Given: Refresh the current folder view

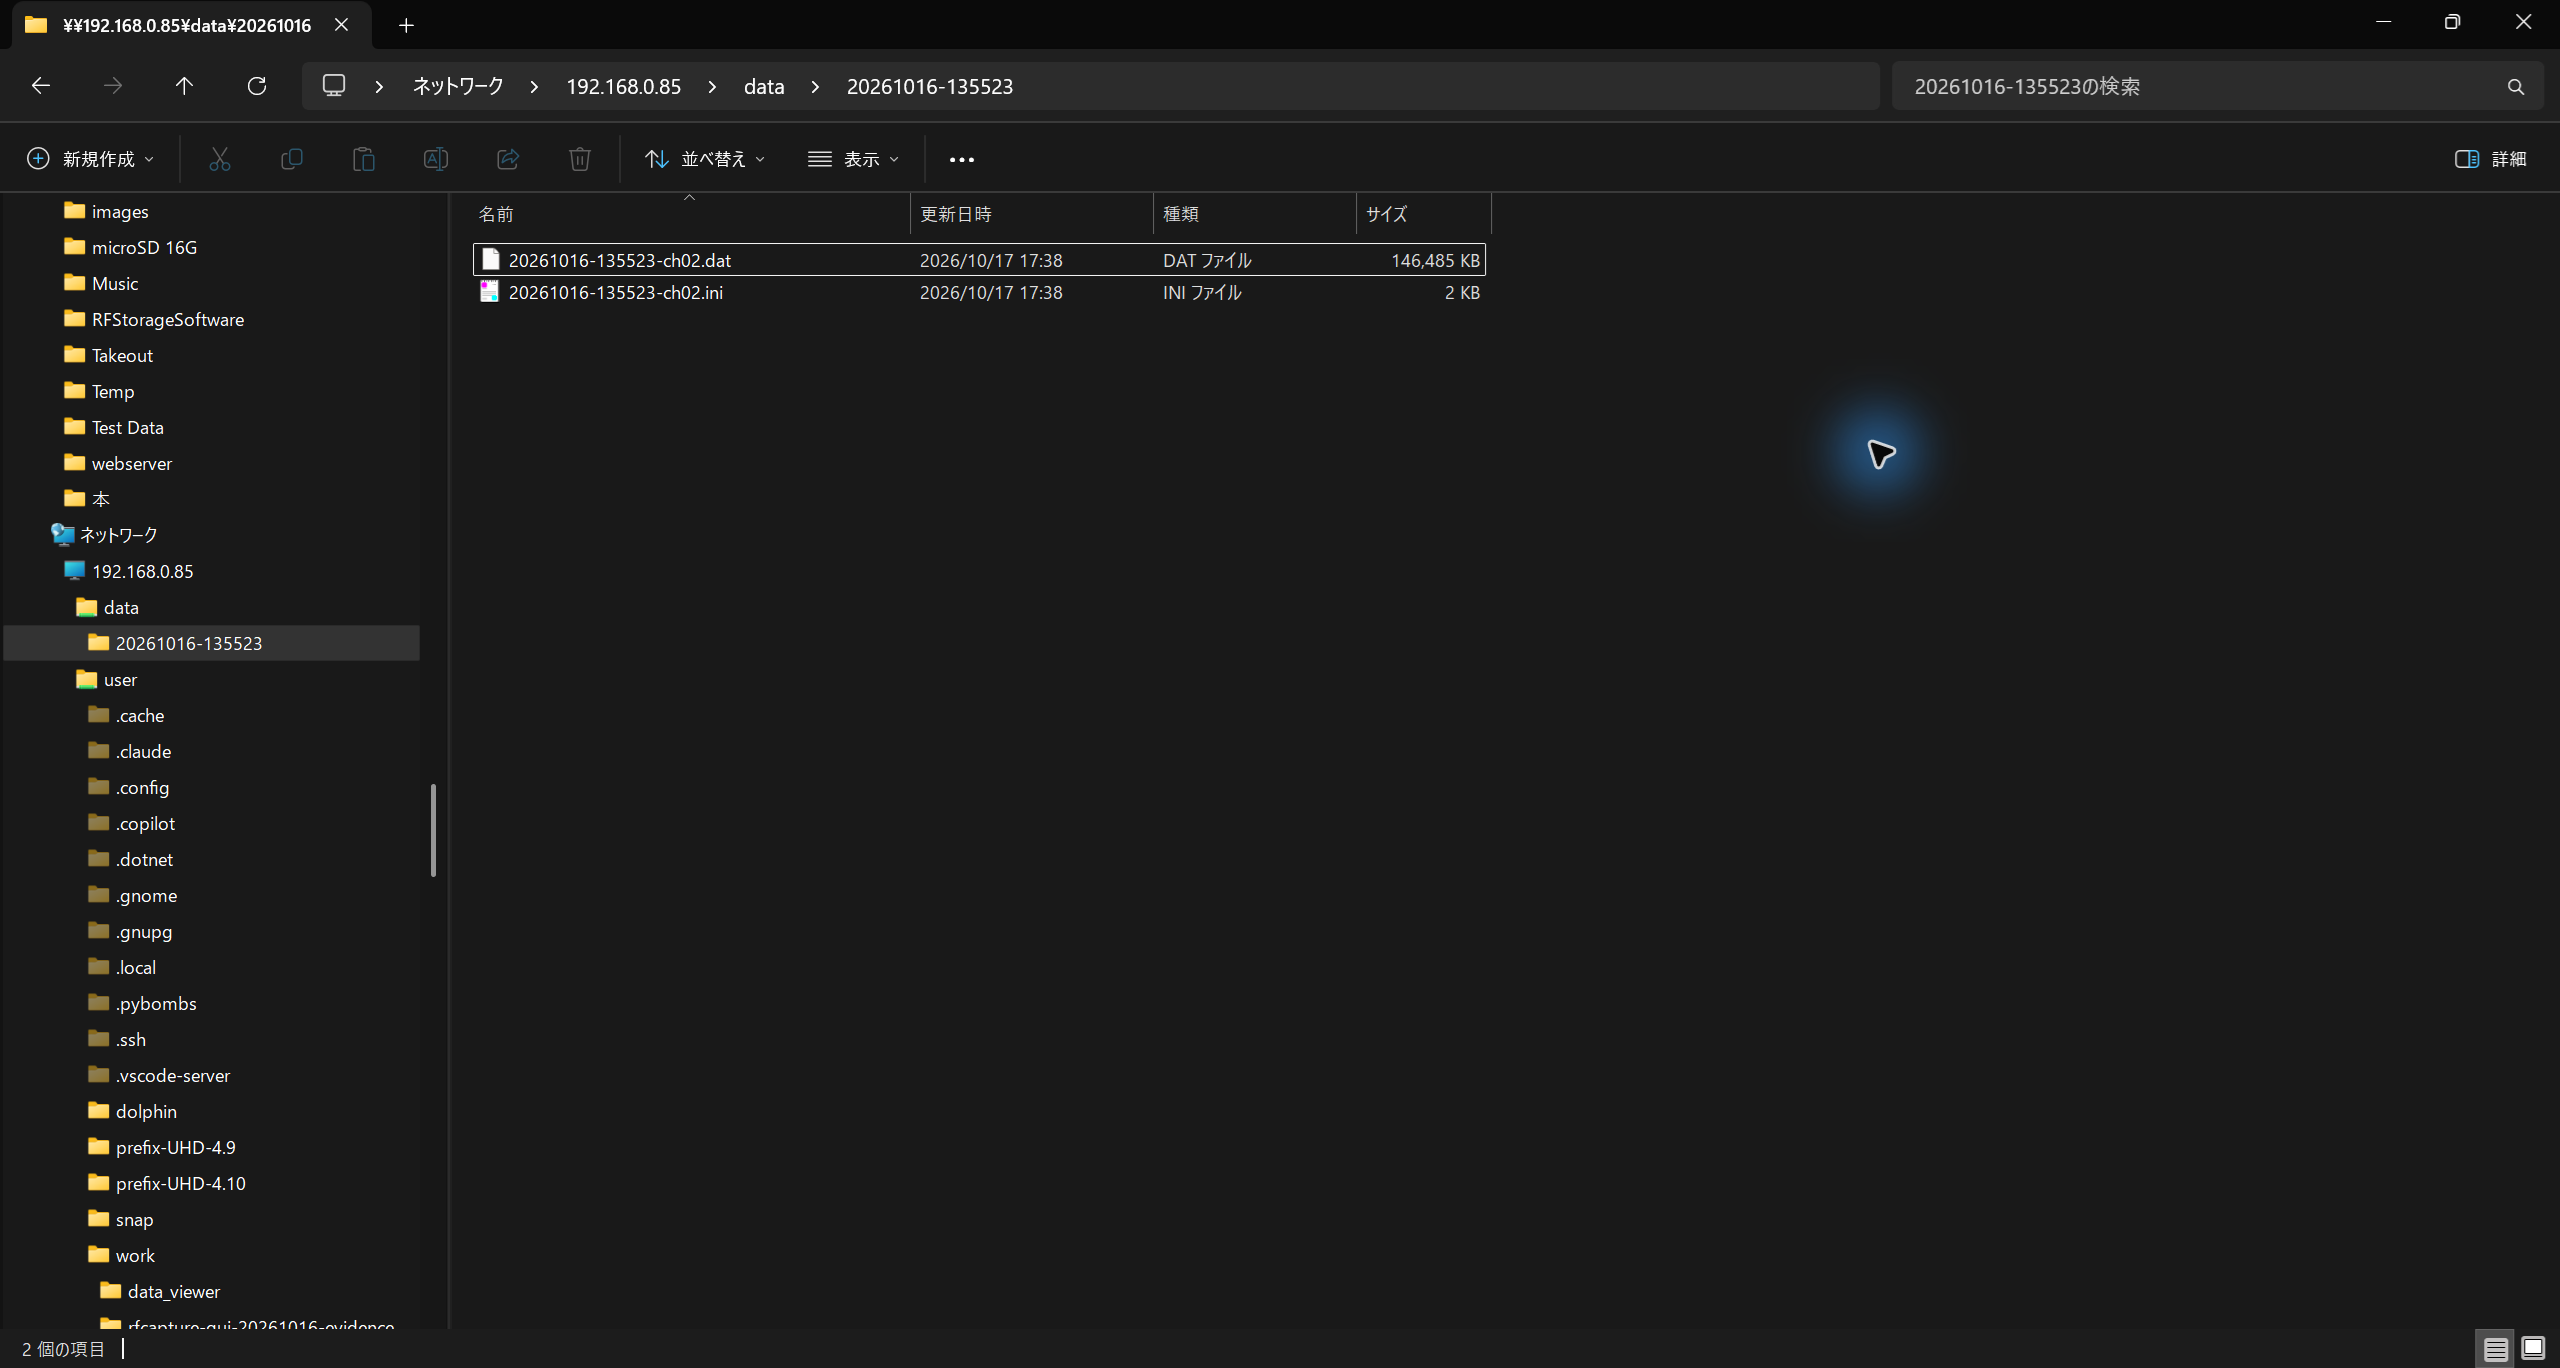Looking at the screenshot, I should [257, 86].
